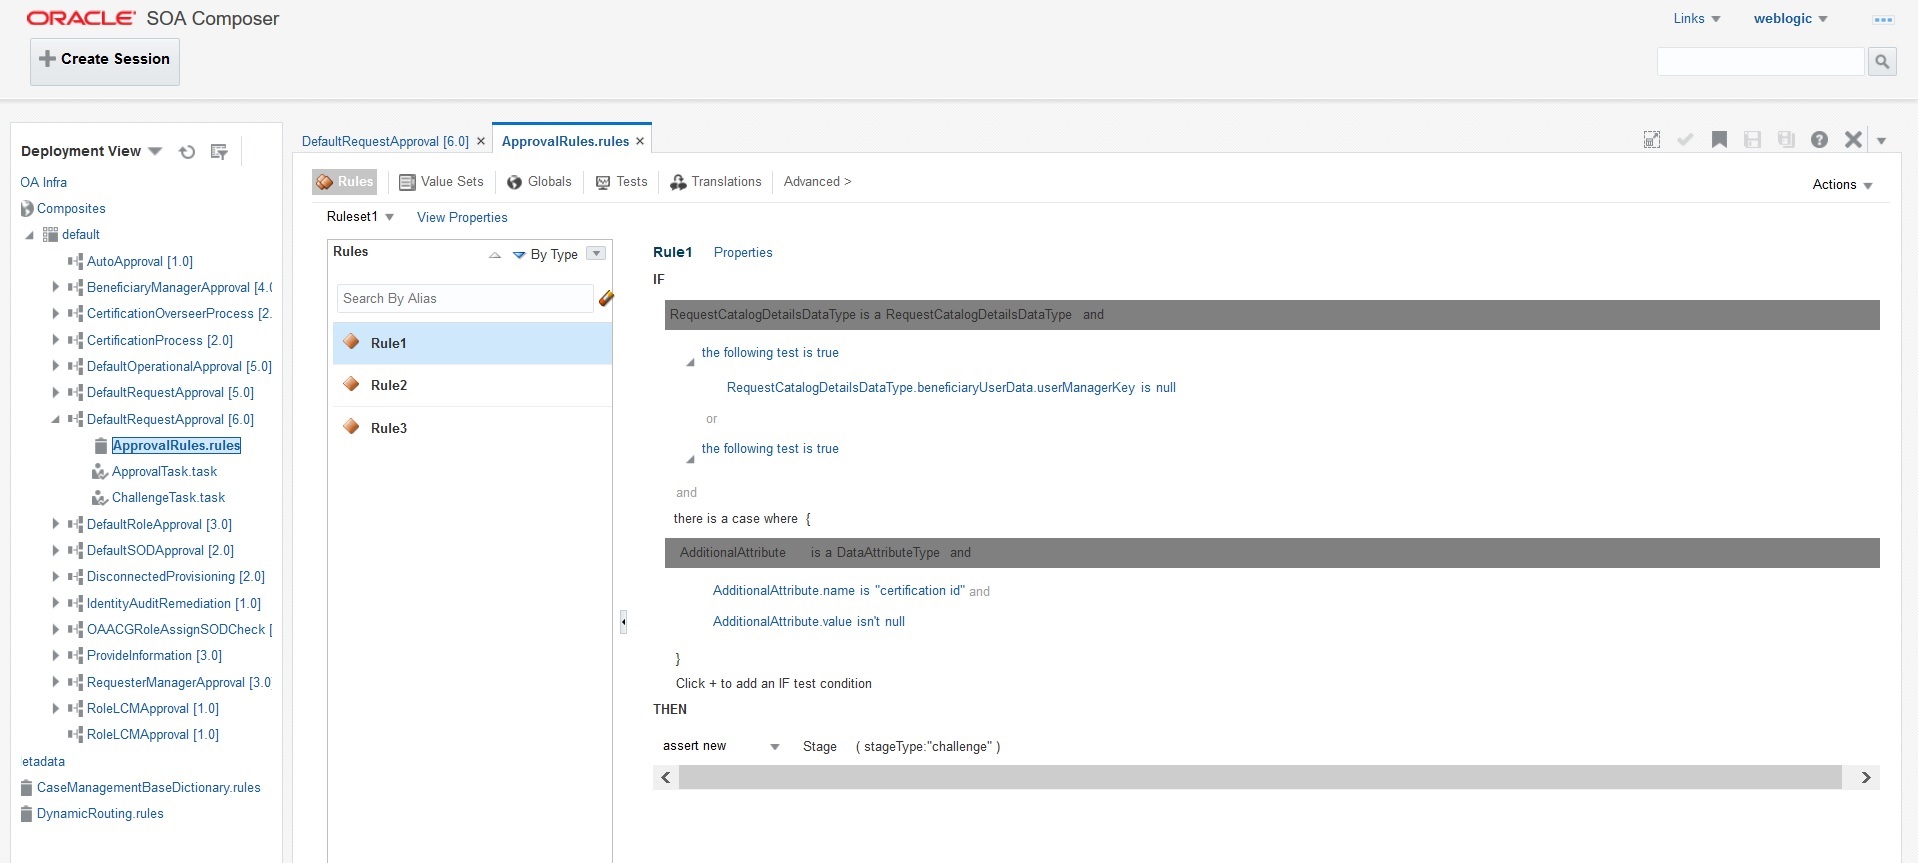This screenshot has width=1918, height=863.
Task: Click the default partition grid icon
Action: pyautogui.click(x=50, y=235)
